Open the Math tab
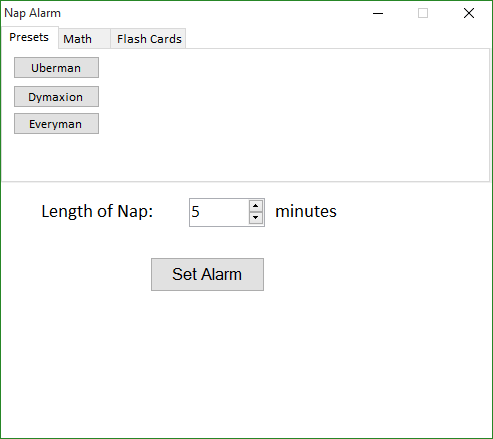The width and height of the screenshot is (493, 439). click(x=84, y=39)
